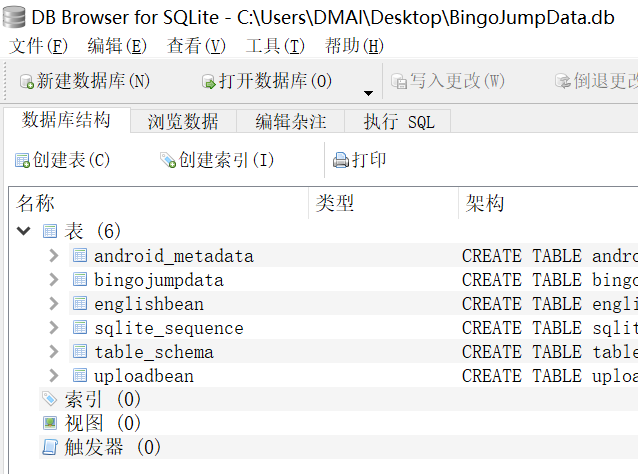Viewport: 638px width, 474px height.
Task: Click the bingojumpdata table icon
Action: pyautogui.click(x=80, y=279)
